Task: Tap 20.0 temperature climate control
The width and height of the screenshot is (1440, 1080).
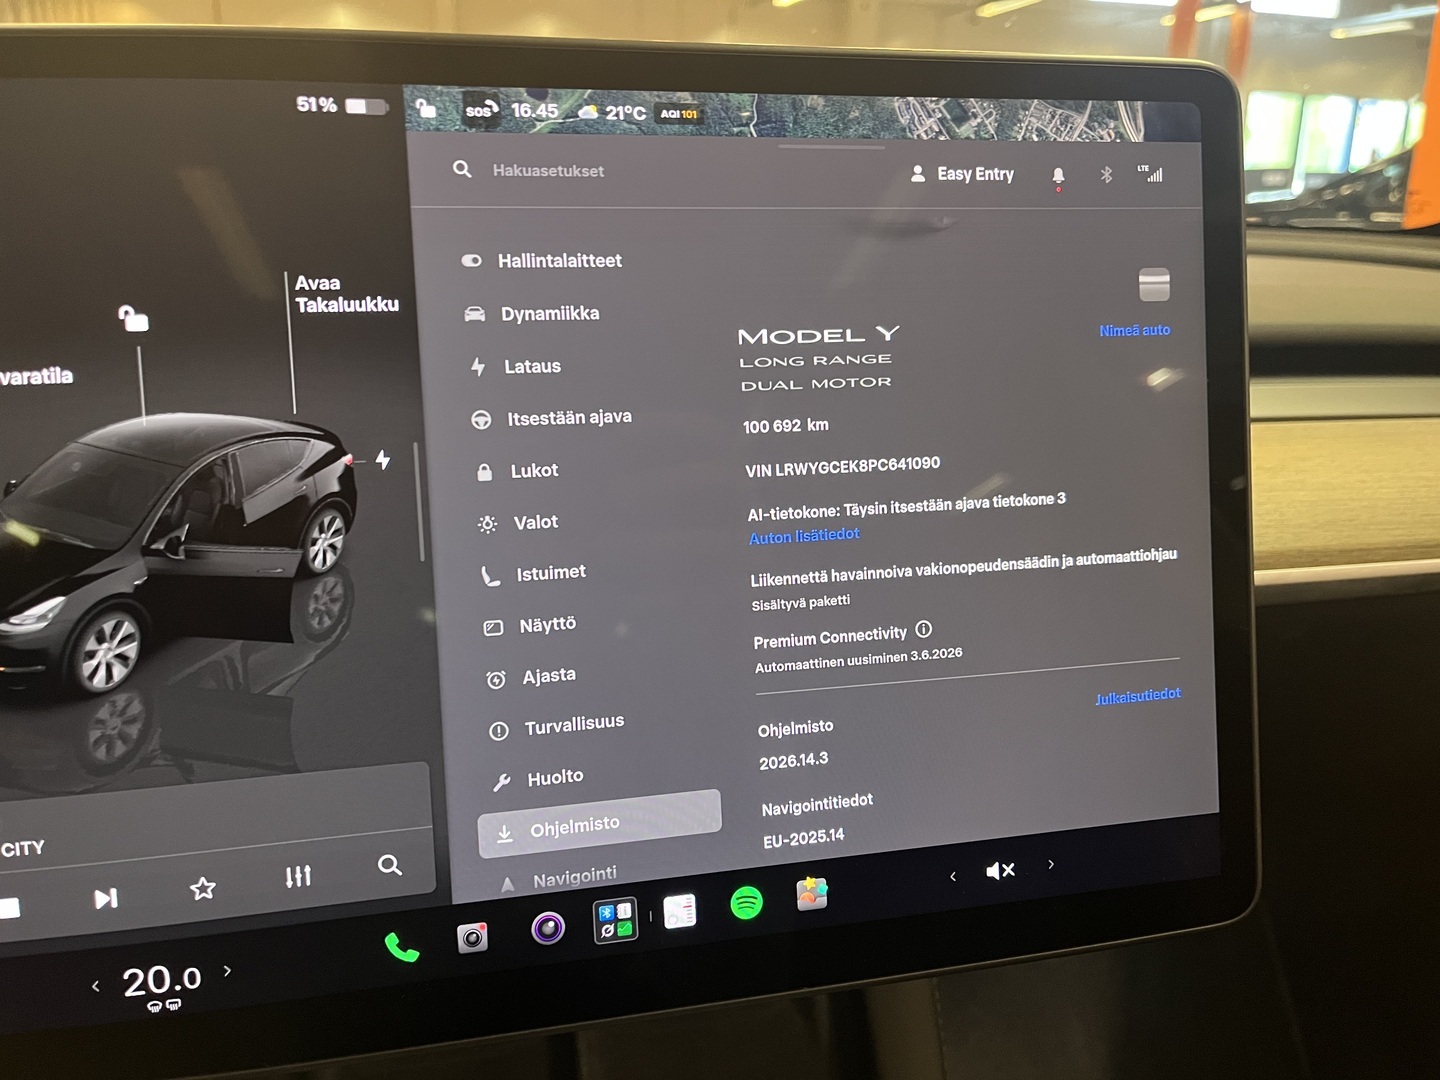Action: tap(162, 980)
